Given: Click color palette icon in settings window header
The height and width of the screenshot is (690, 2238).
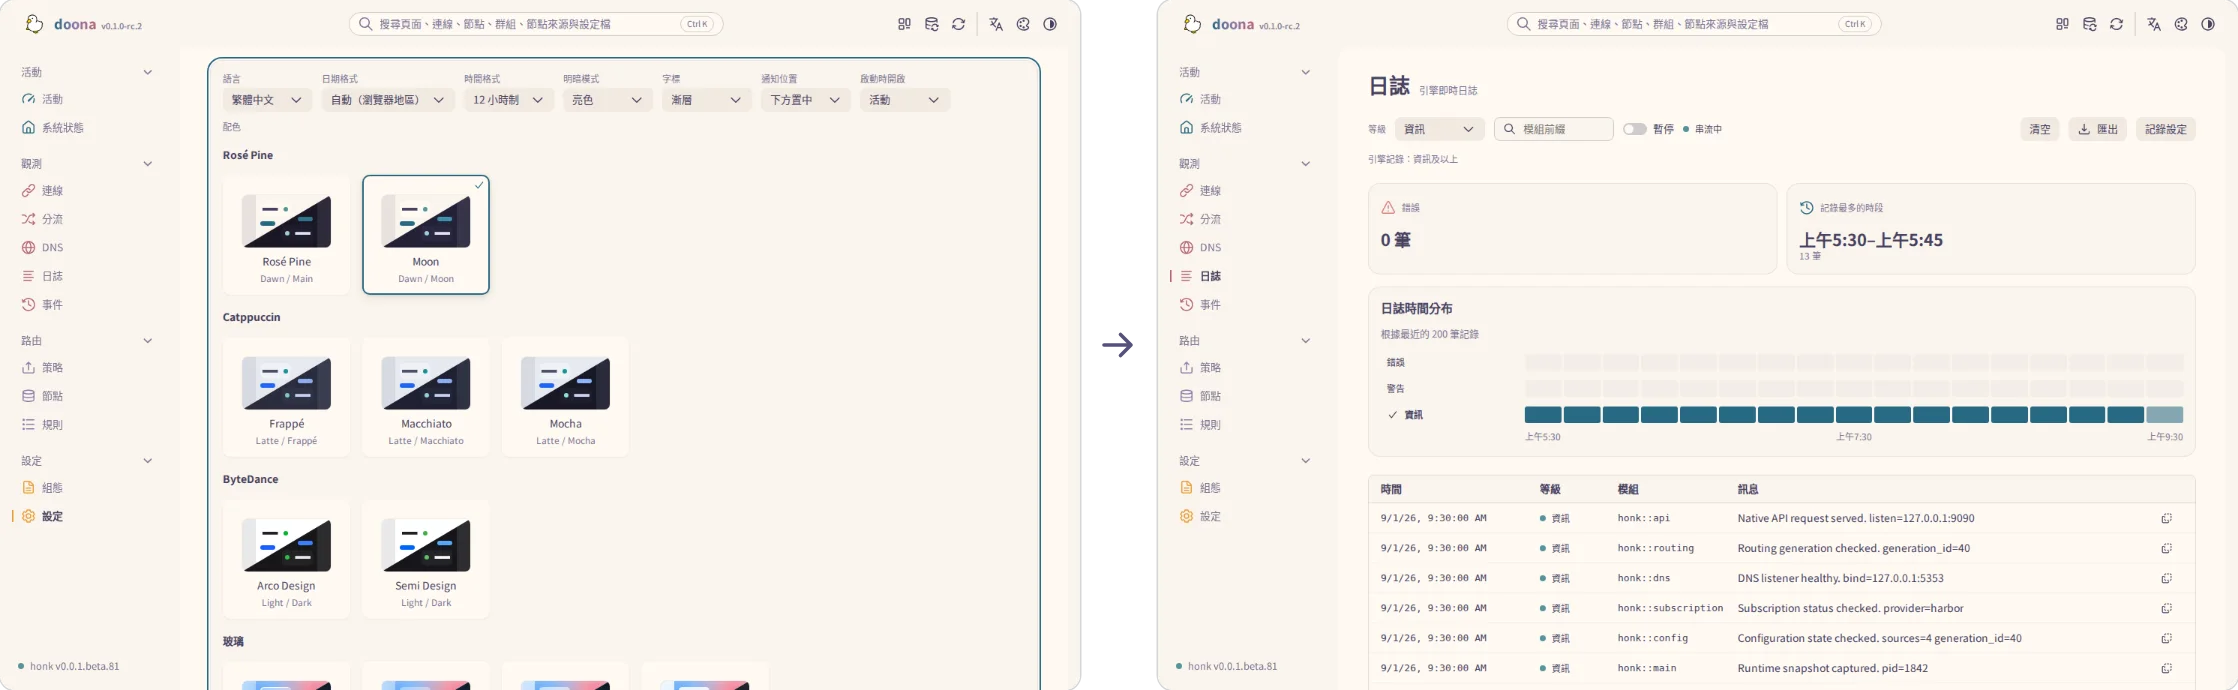Looking at the screenshot, I should (x=1023, y=24).
